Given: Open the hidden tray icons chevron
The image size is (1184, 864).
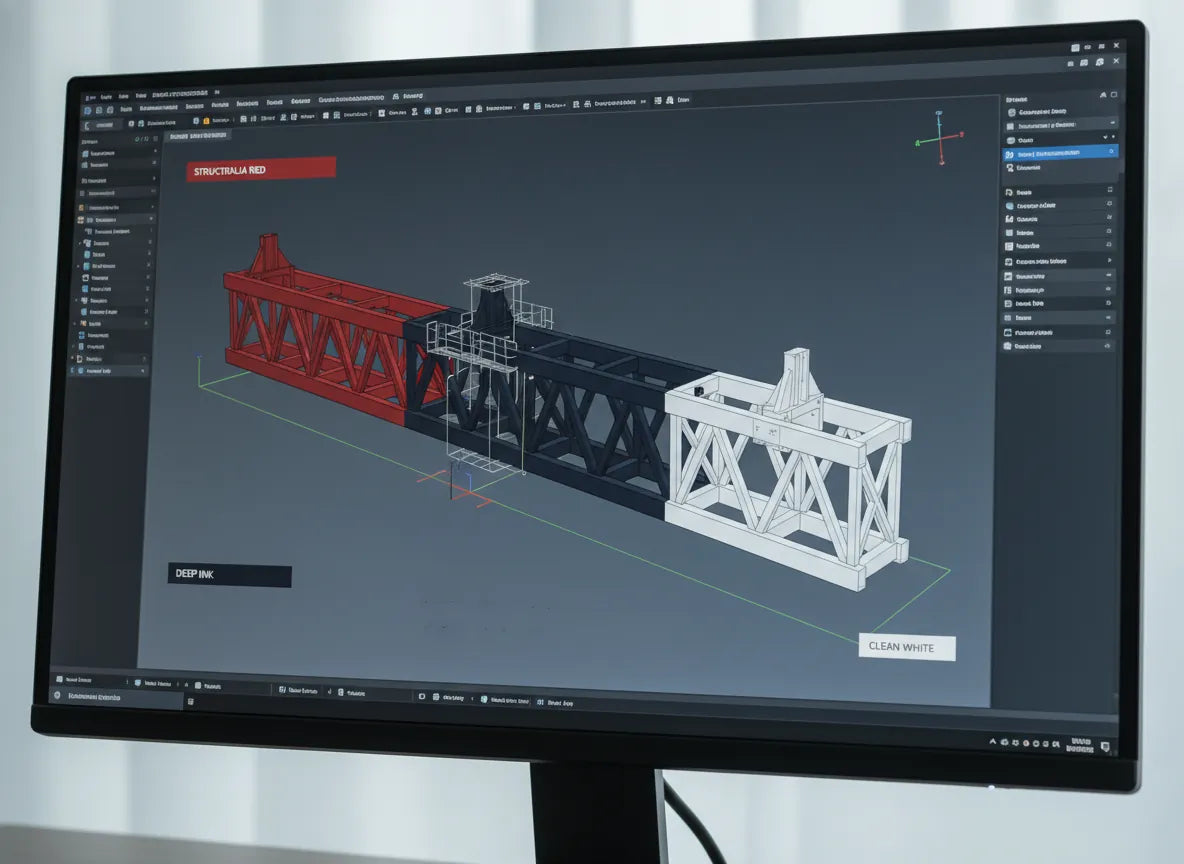Looking at the screenshot, I should [x=993, y=742].
